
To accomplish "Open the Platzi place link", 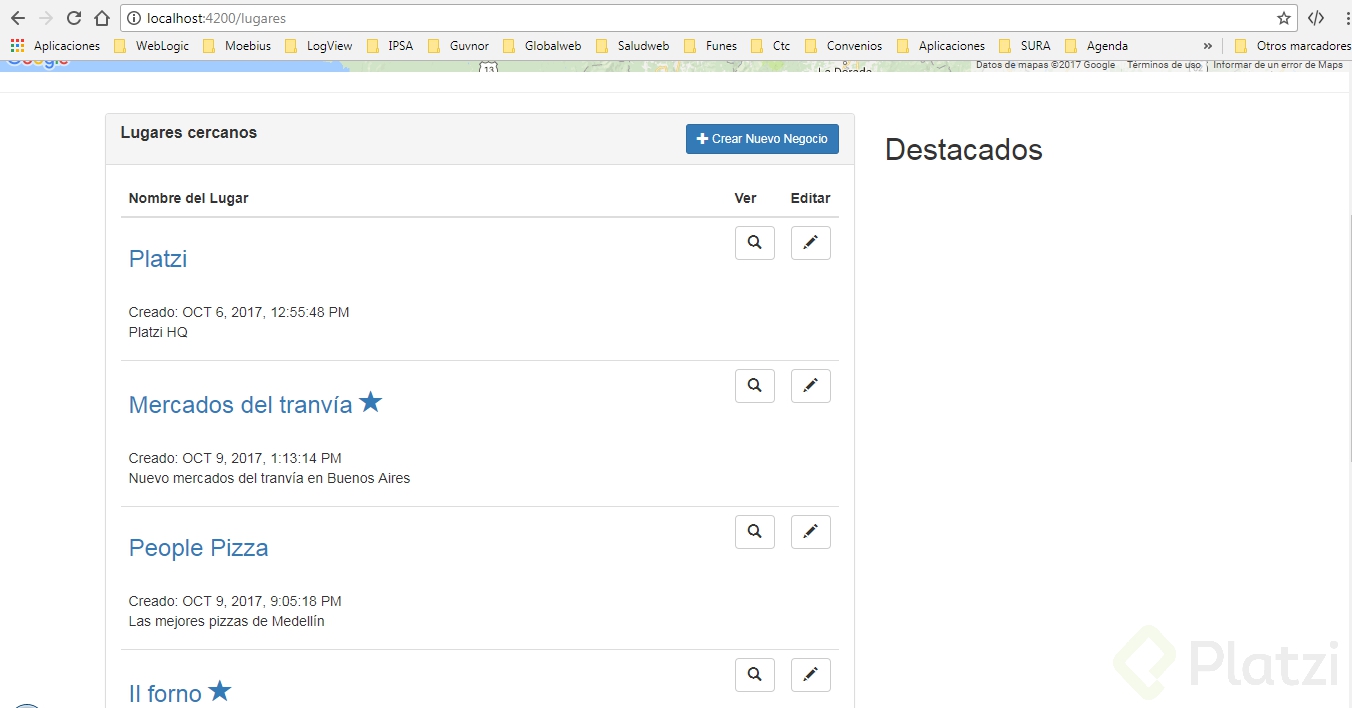I will (x=158, y=259).
